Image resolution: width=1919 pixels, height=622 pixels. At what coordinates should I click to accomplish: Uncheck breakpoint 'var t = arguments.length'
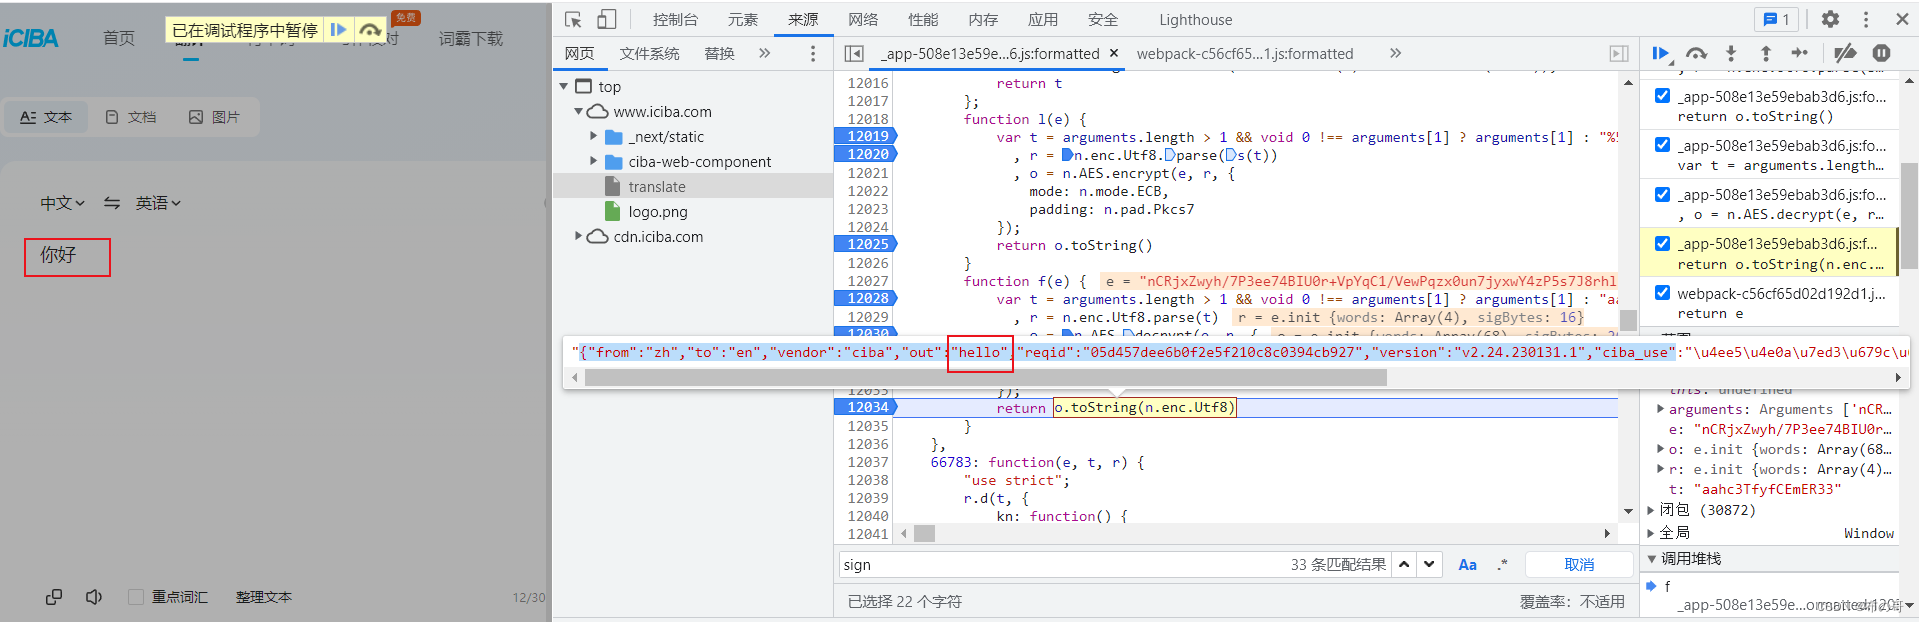1662,145
